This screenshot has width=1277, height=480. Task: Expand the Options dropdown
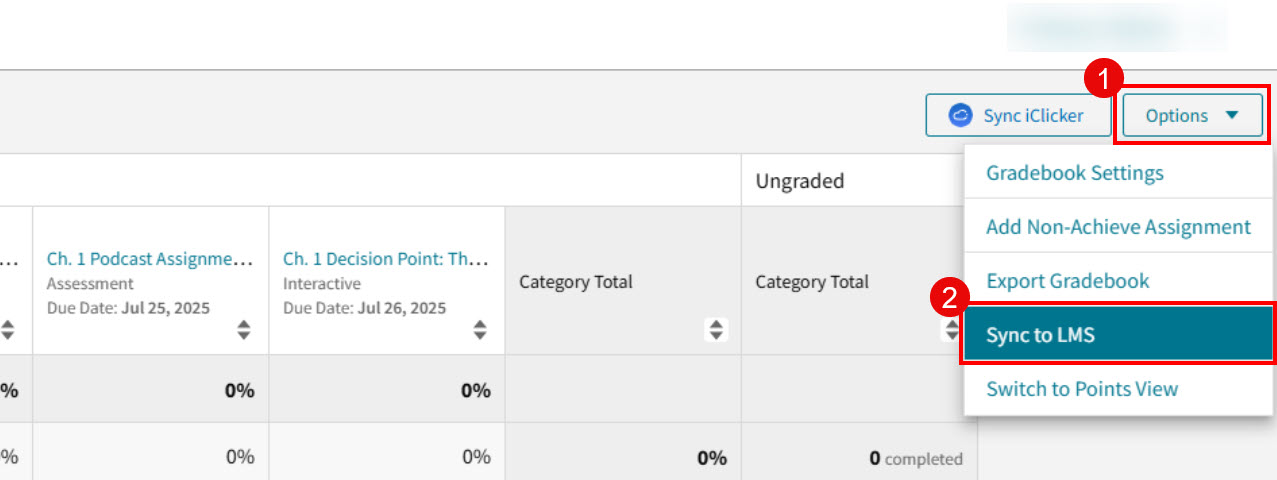(1192, 116)
